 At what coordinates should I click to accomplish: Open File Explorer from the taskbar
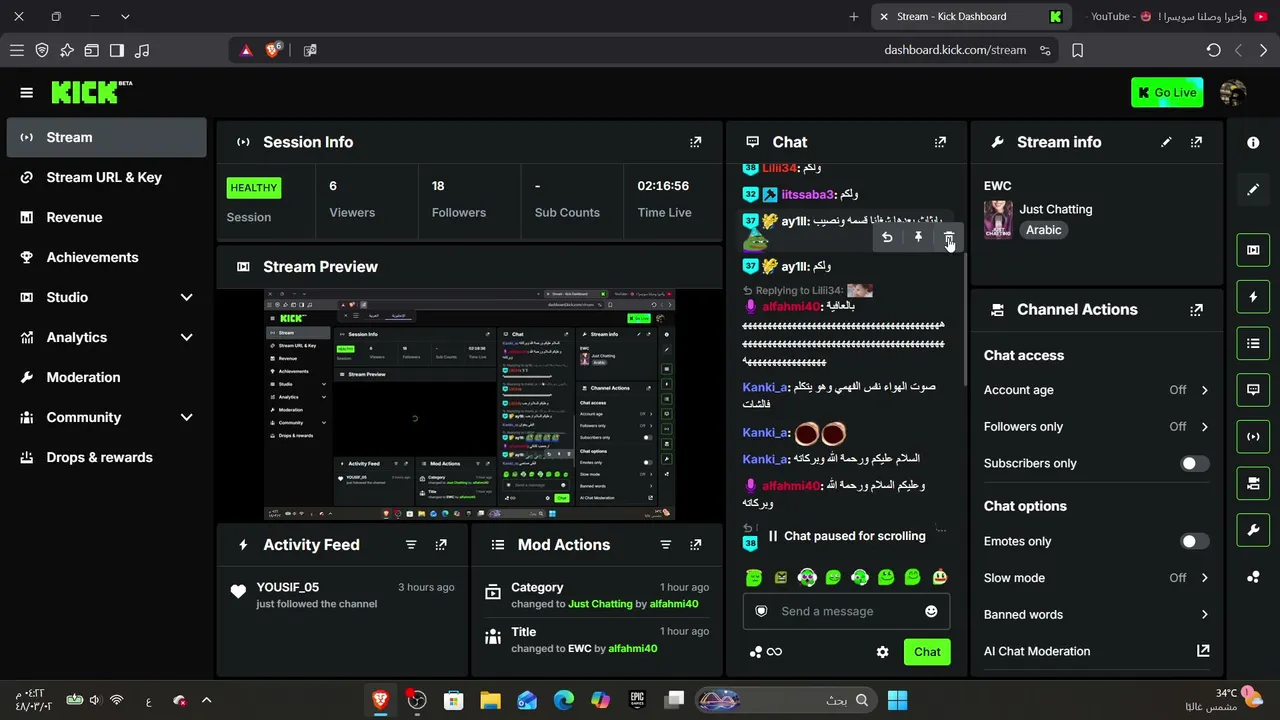[490, 700]
